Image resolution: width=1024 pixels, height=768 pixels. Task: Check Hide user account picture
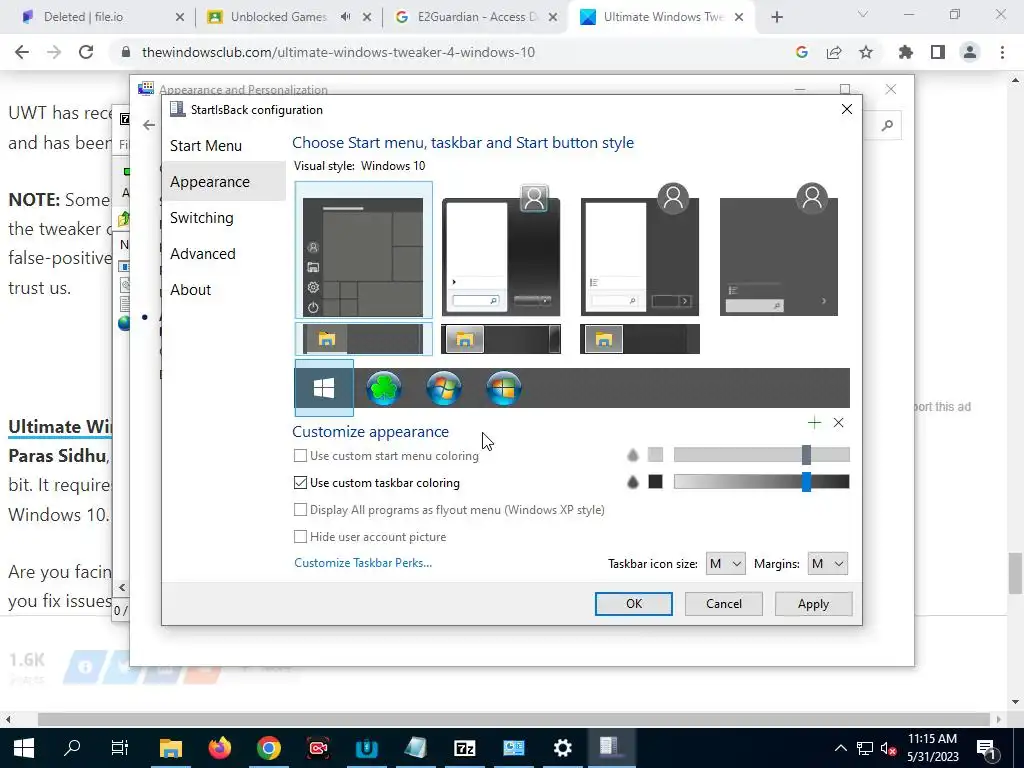(x=300, y=536)
